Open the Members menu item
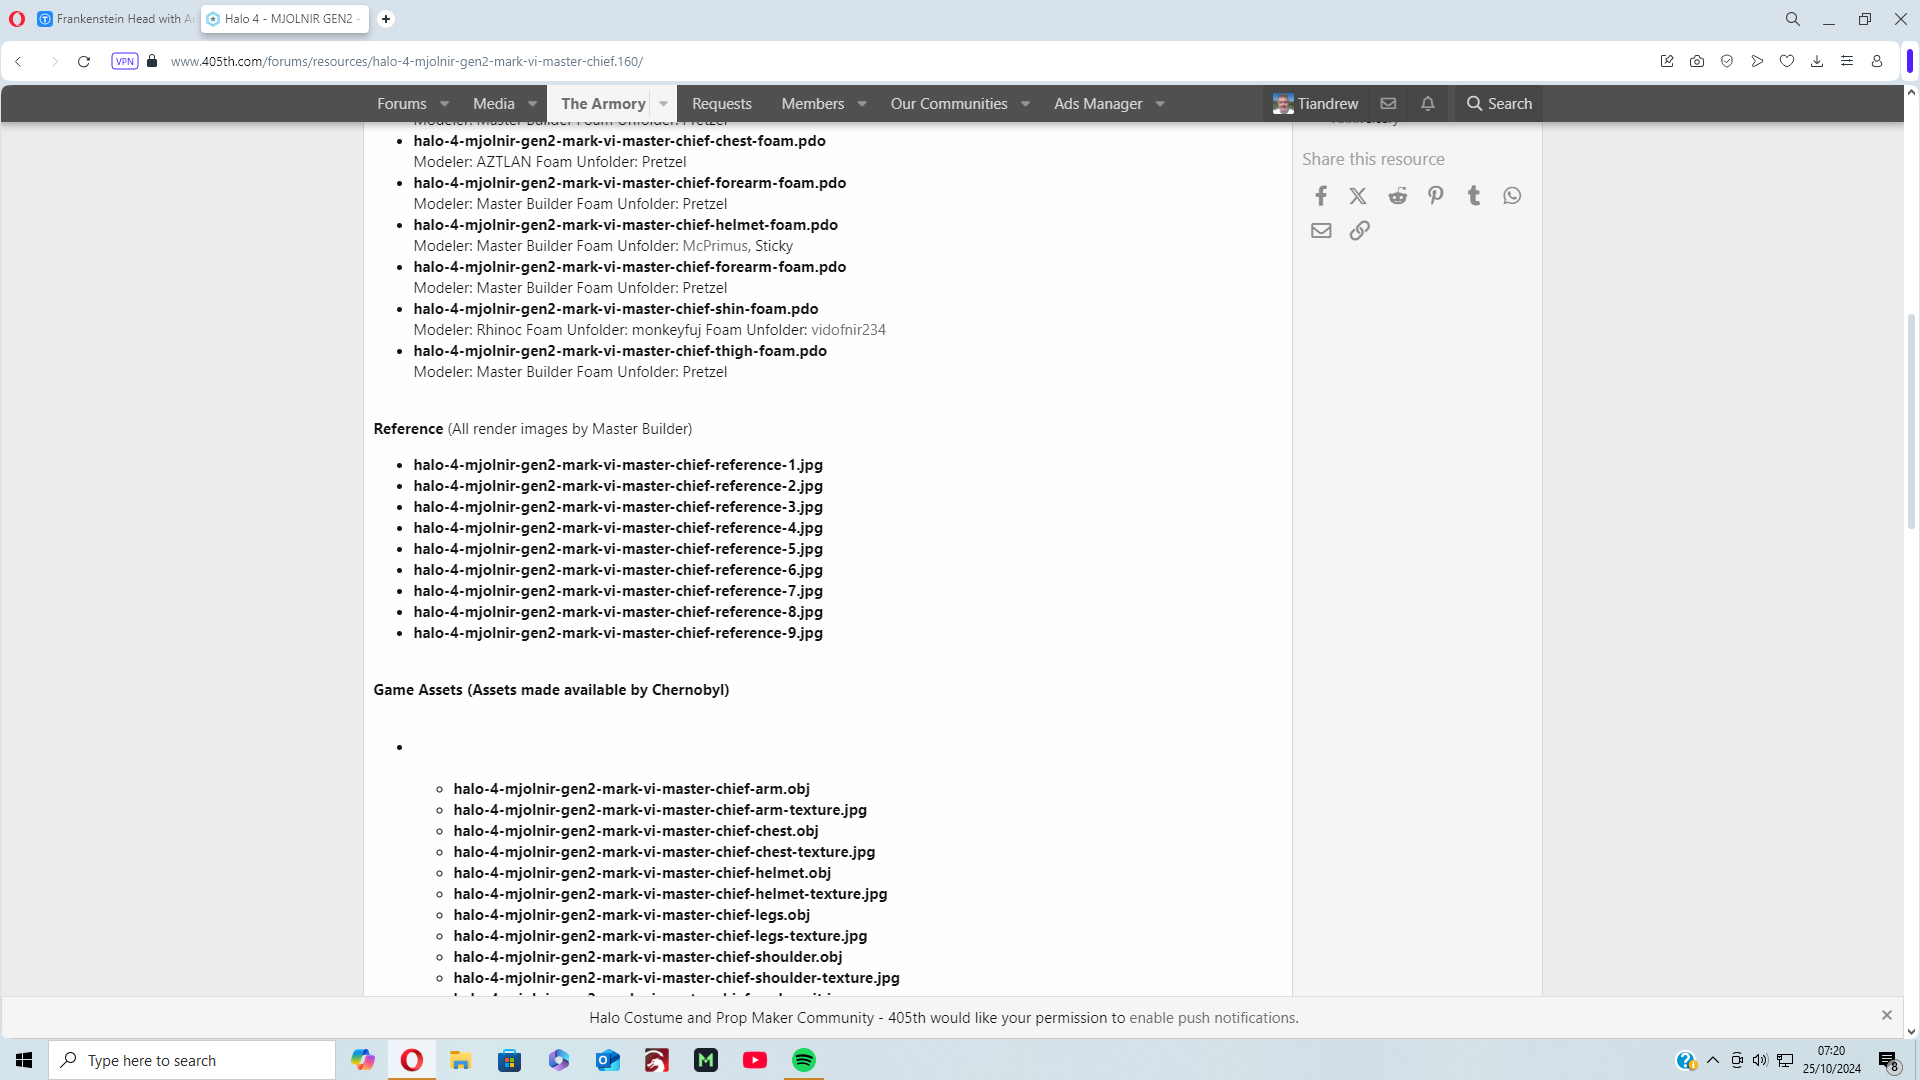Image resolution: width=1920 pixels, height=1080 pixels. point(813,104)
